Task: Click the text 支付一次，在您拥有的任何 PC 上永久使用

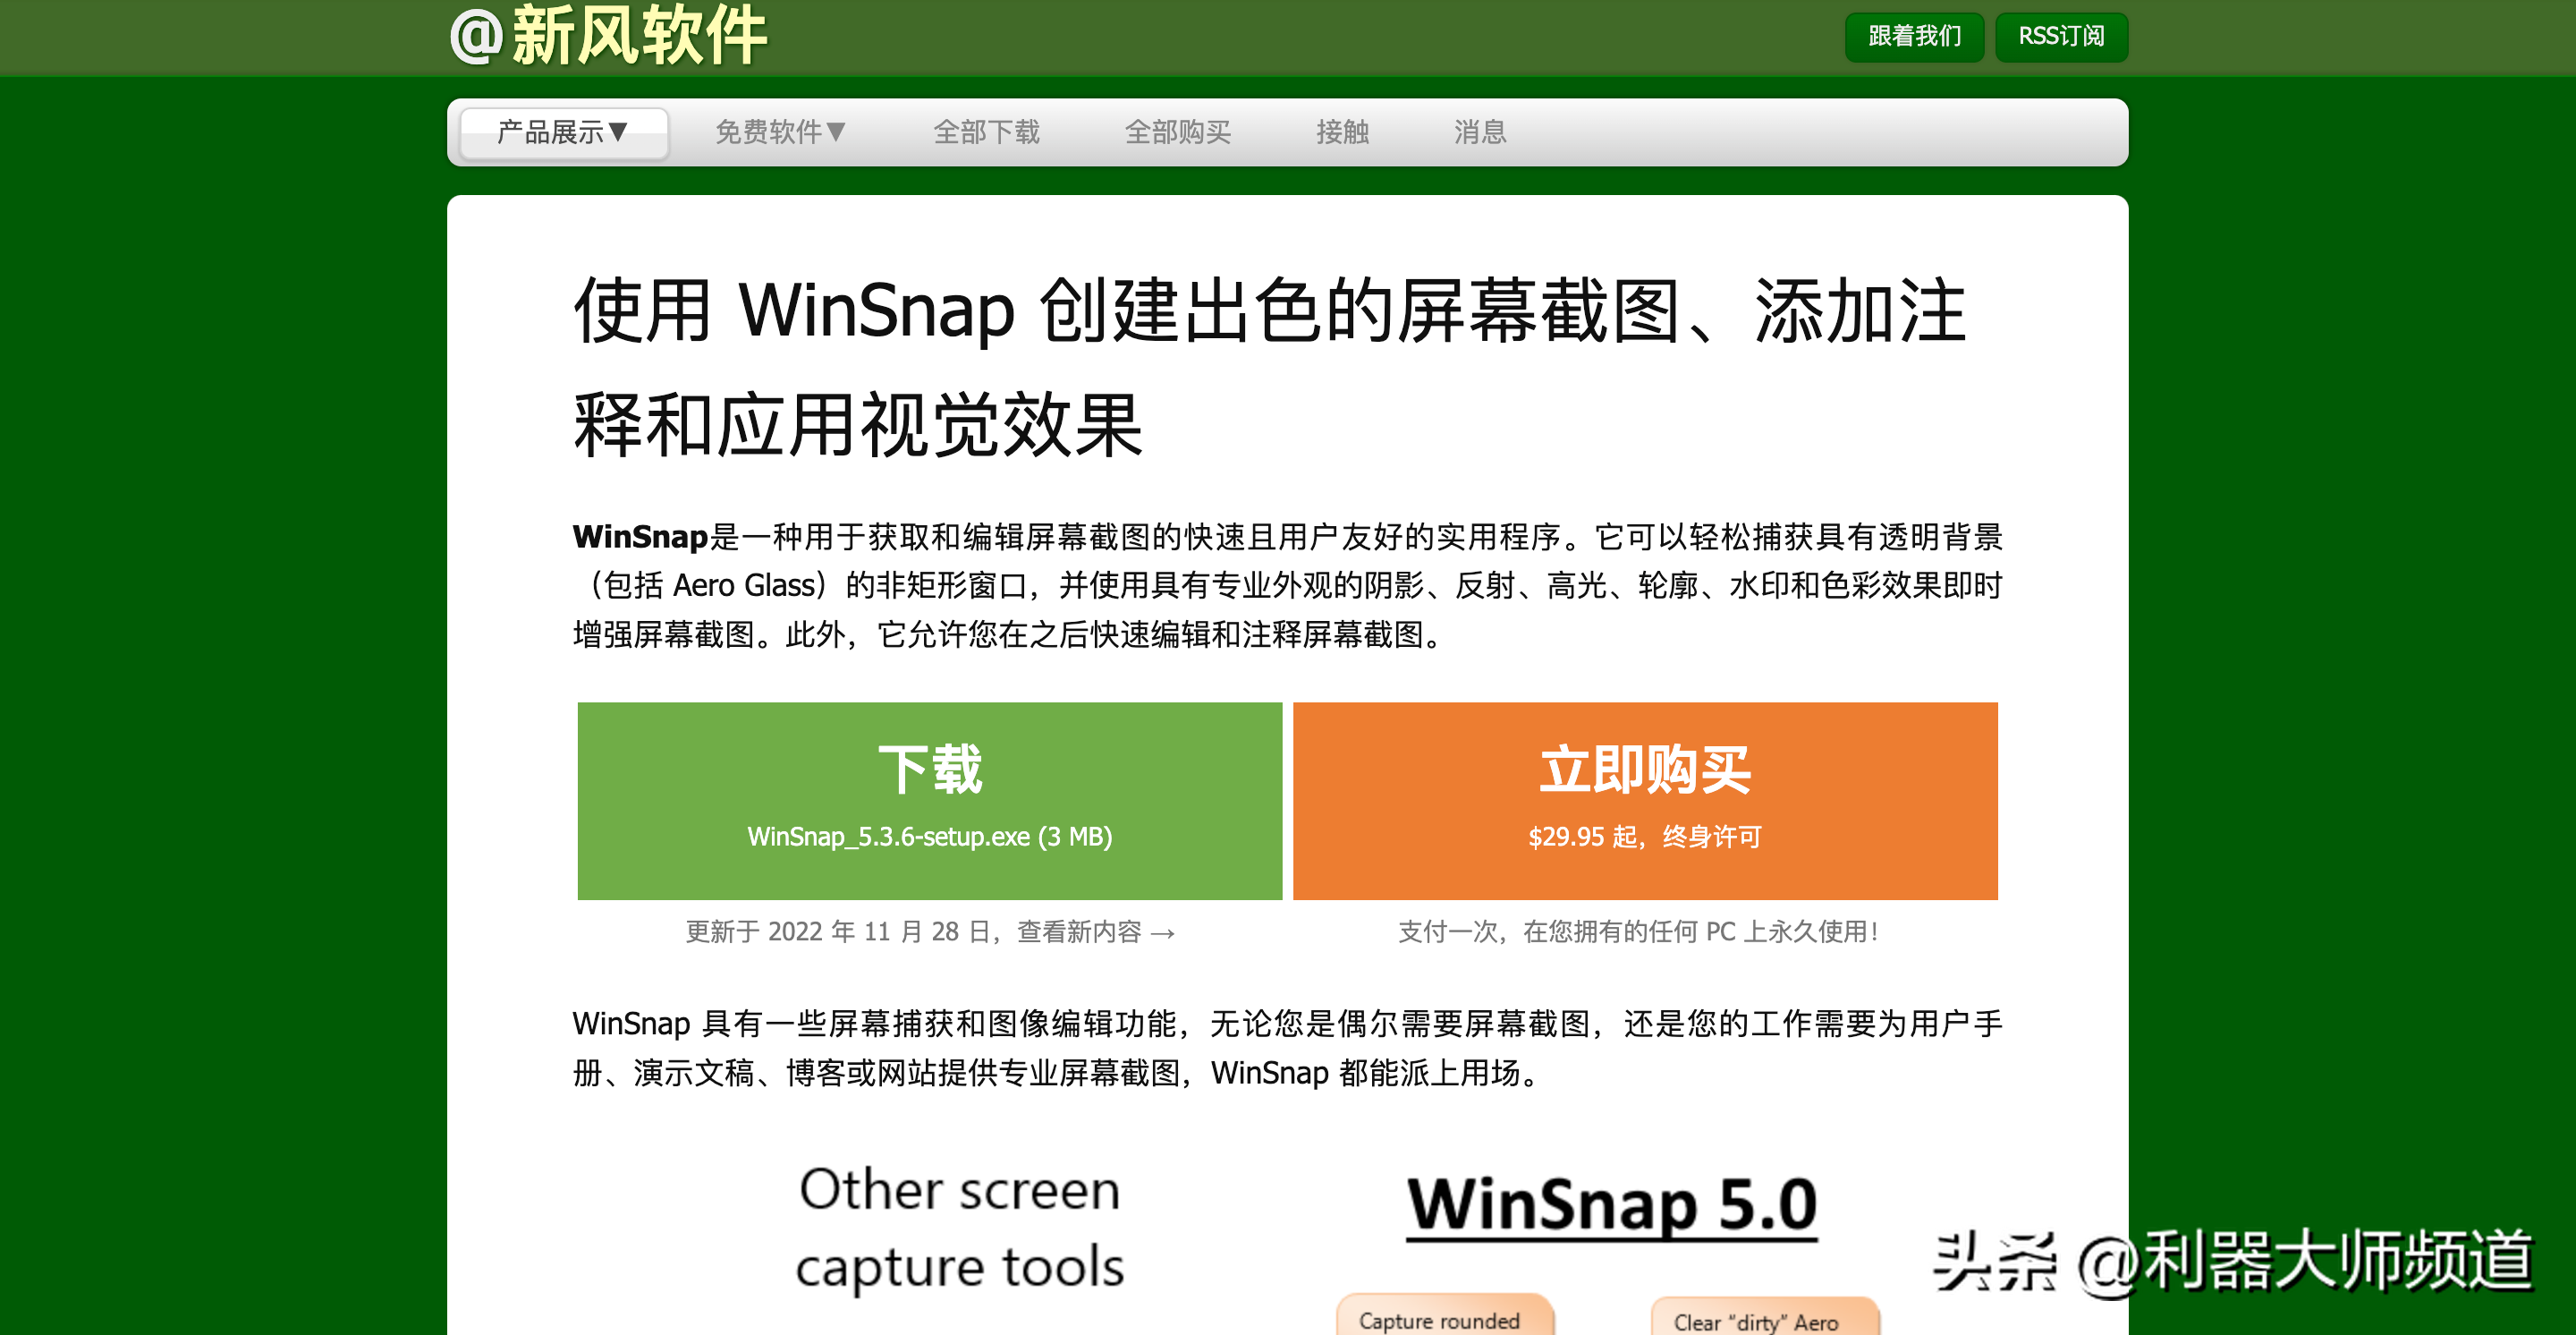Action: 1637,931
